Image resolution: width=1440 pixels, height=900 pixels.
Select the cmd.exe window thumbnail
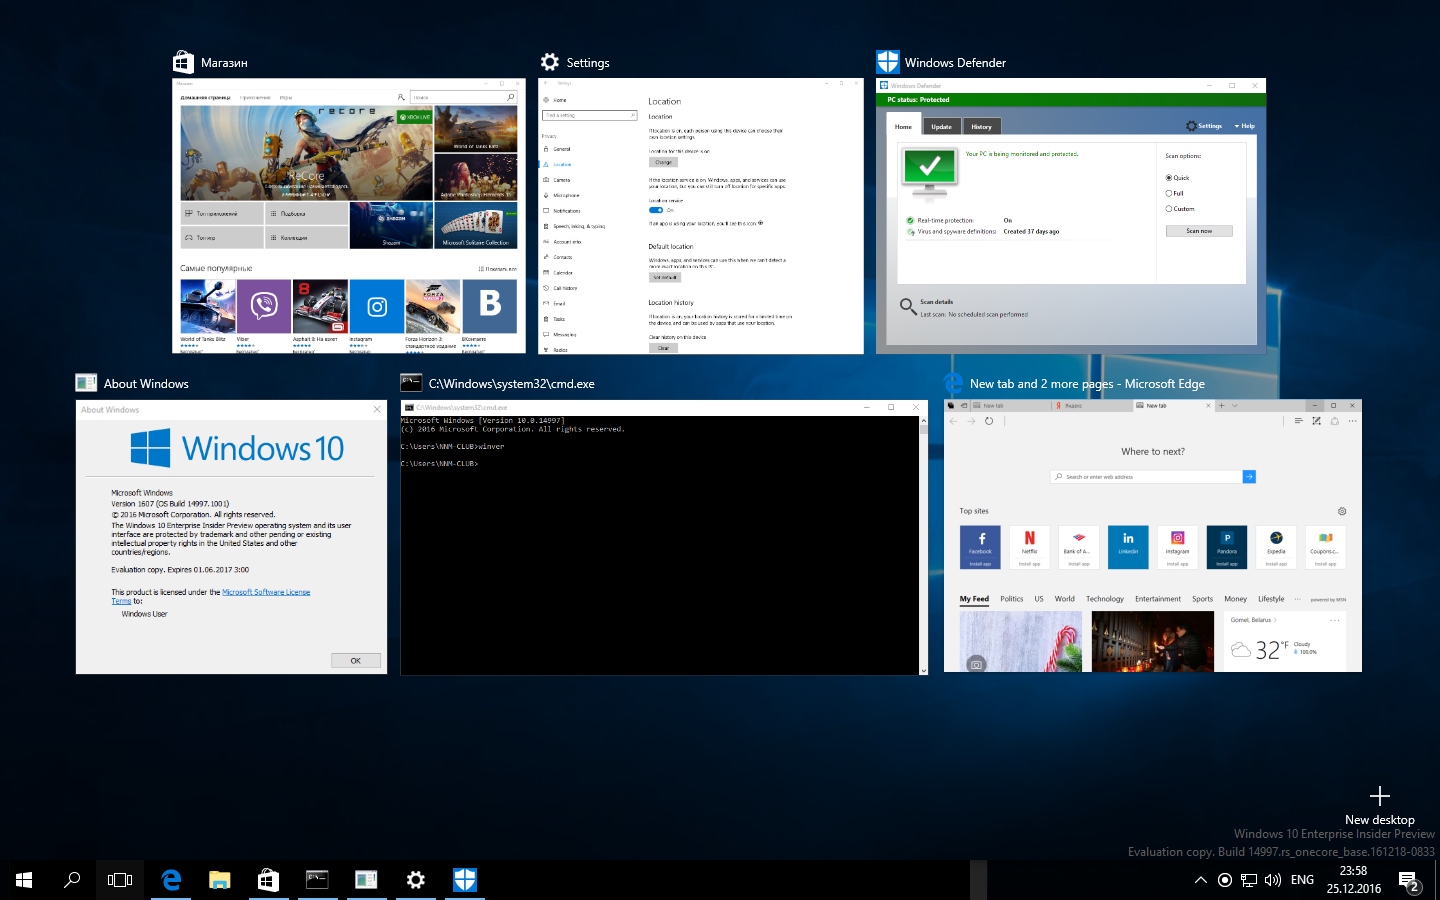664,538
